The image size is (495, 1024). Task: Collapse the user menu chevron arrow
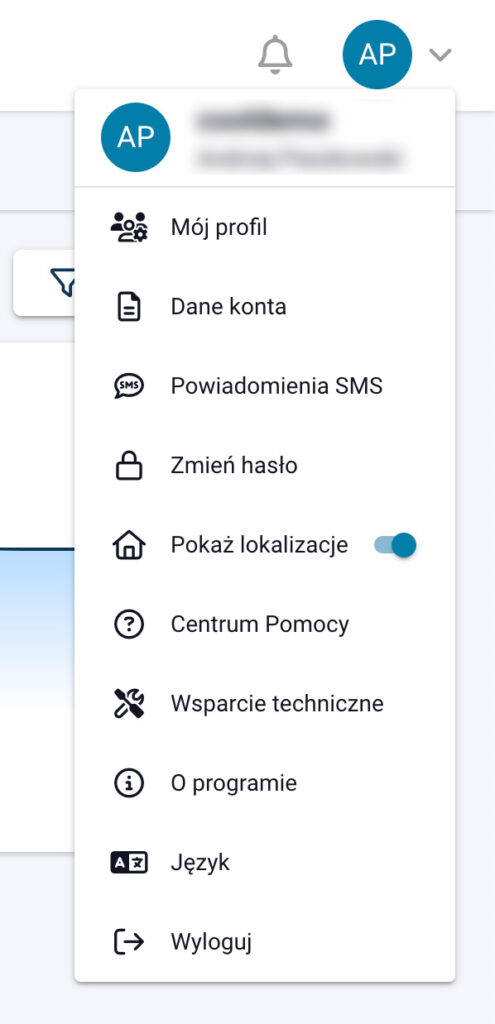point(441,55)
